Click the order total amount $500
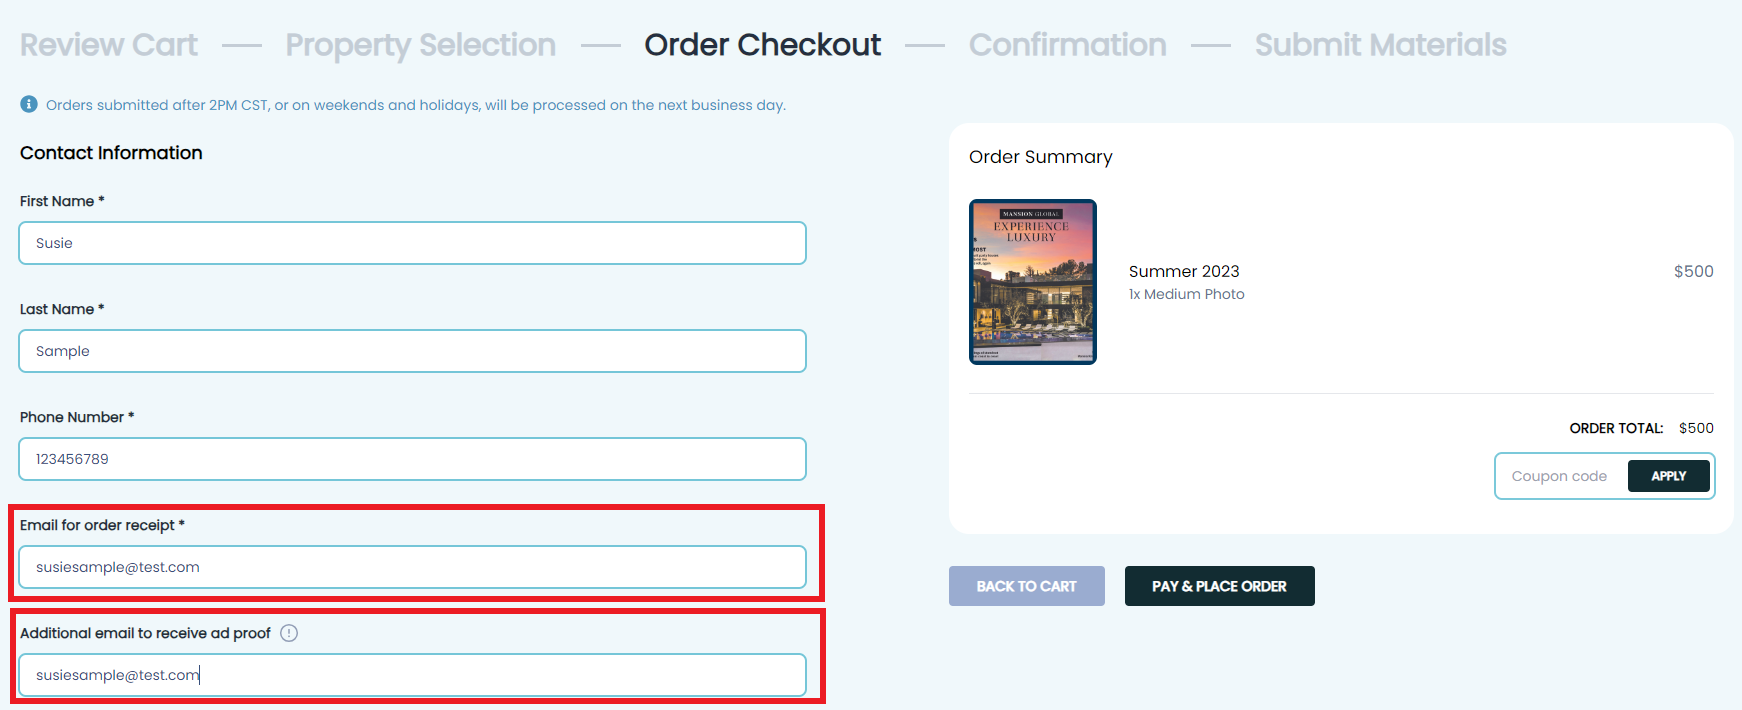 (x=1696, y=428)
